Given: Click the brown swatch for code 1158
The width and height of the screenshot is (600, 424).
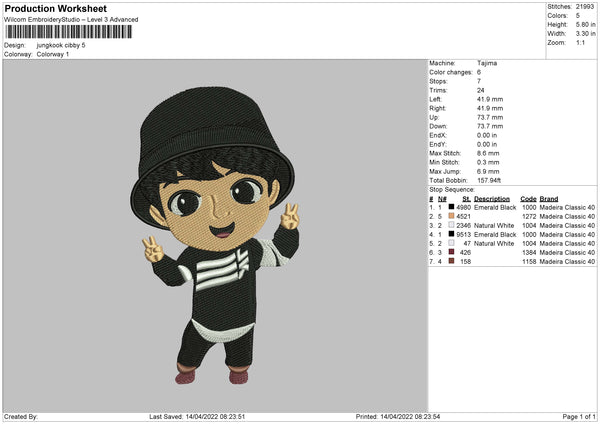Looking at the screenshot, I should click(451, 261).
